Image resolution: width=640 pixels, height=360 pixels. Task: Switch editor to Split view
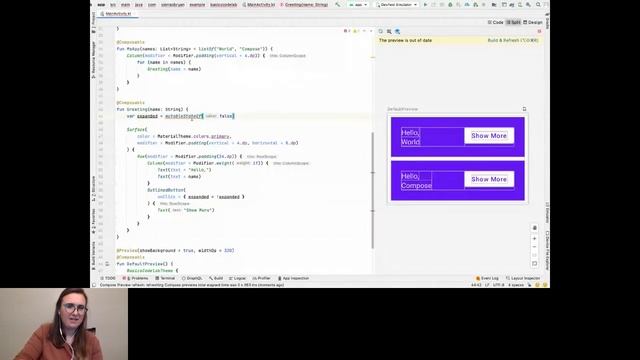[513, 22]
